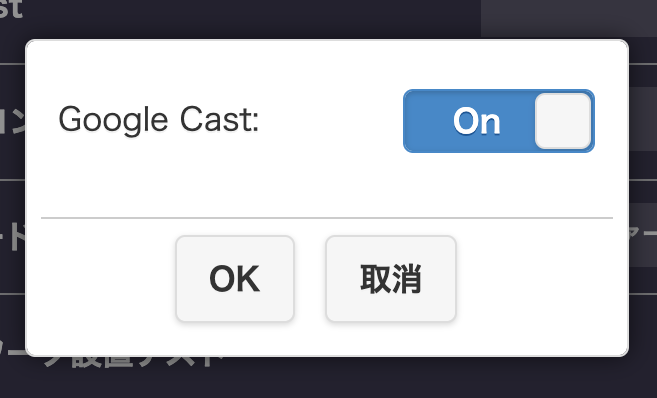657x398 pixels.
Task: Click the gray panel behind dialog at top-right
Action: (569, 18)
